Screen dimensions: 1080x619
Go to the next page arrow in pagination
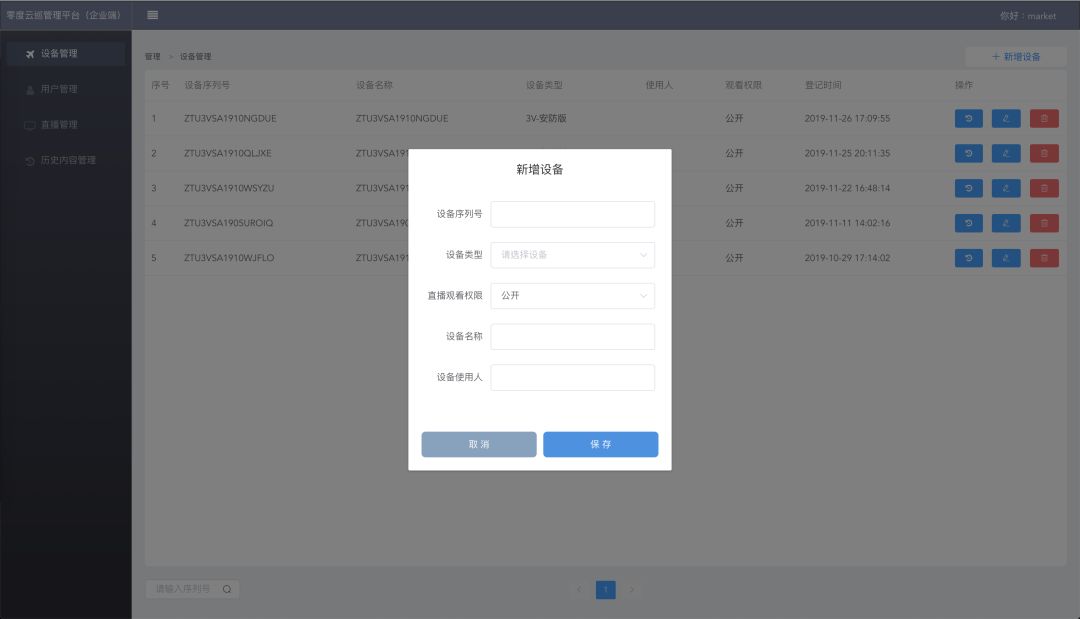click(x=632, y=590)
